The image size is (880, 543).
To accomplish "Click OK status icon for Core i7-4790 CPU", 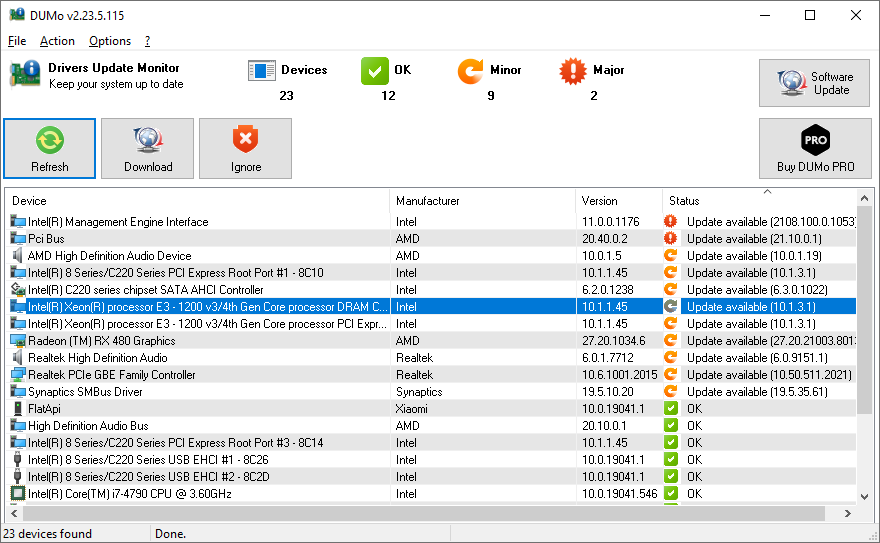I will 670,494.
